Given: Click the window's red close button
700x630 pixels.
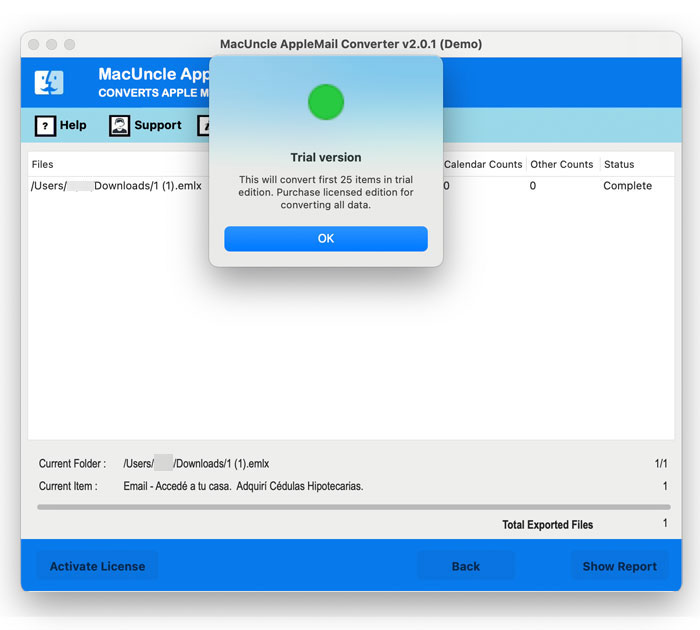Looking at the screenshot, I should tap(33, 44).
